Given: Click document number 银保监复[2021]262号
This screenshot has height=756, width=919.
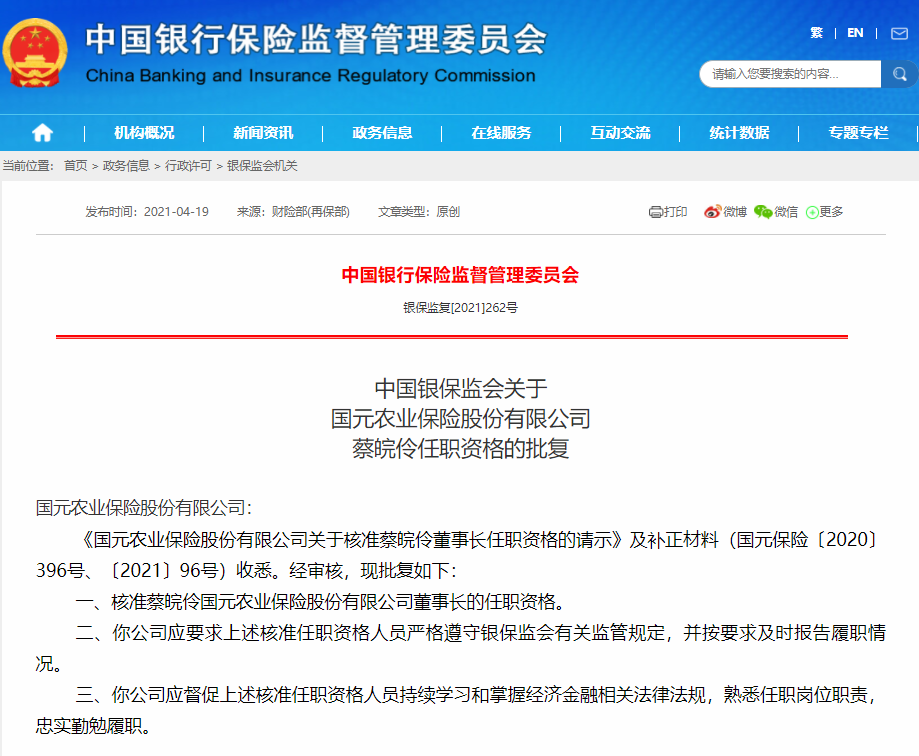Looking at the screenshot, I should [460, 308].
